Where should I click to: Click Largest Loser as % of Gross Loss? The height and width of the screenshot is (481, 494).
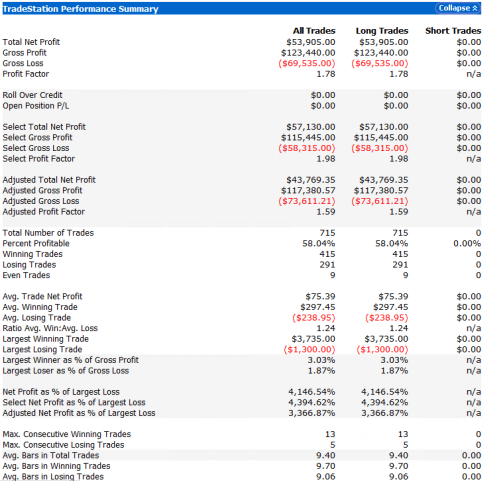coord(66,371)
